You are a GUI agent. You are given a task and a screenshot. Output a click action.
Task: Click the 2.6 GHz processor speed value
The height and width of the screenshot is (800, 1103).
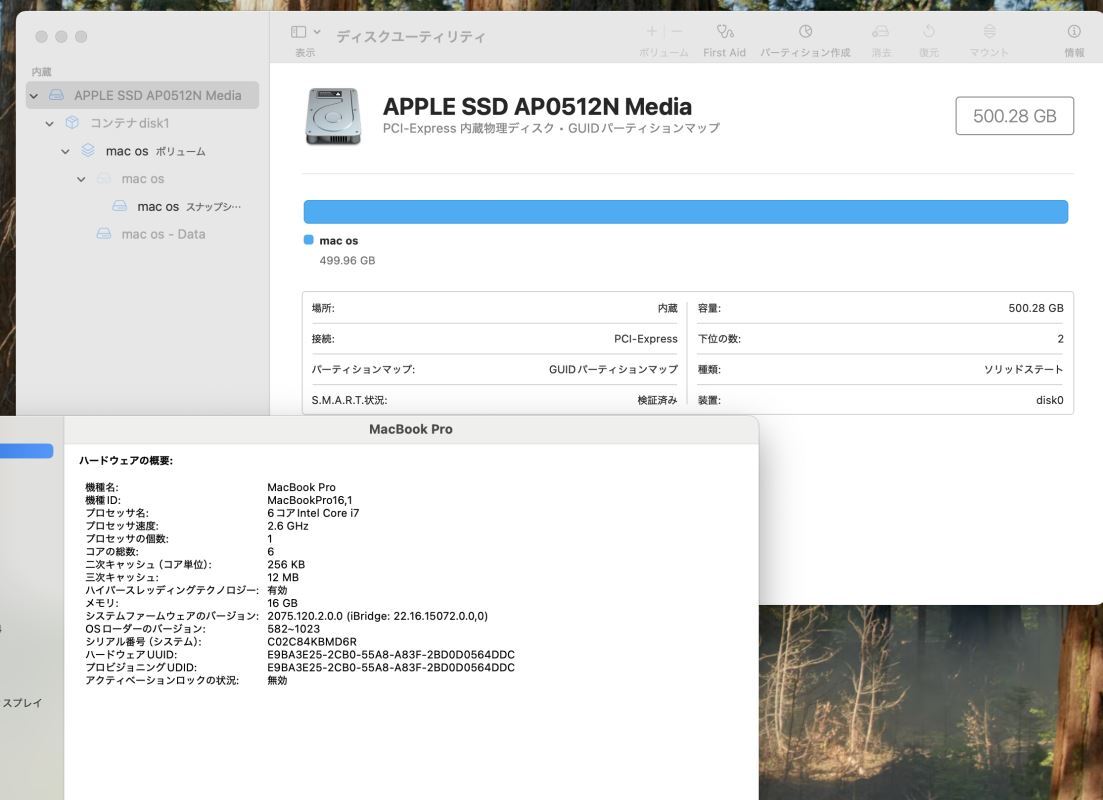pos(288,526)
